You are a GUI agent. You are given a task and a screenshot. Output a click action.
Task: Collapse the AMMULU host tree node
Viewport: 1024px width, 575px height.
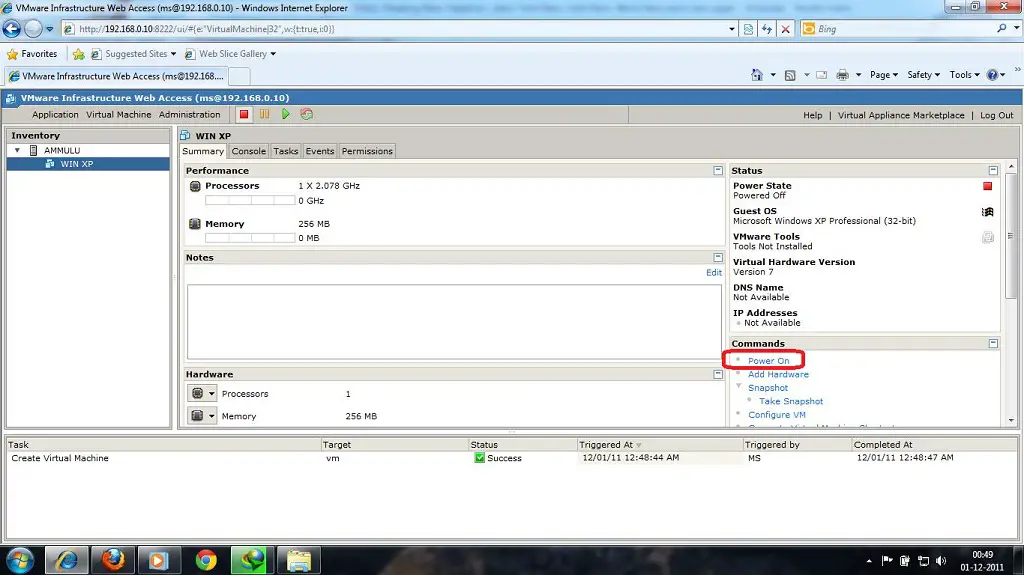pos(18,150)
